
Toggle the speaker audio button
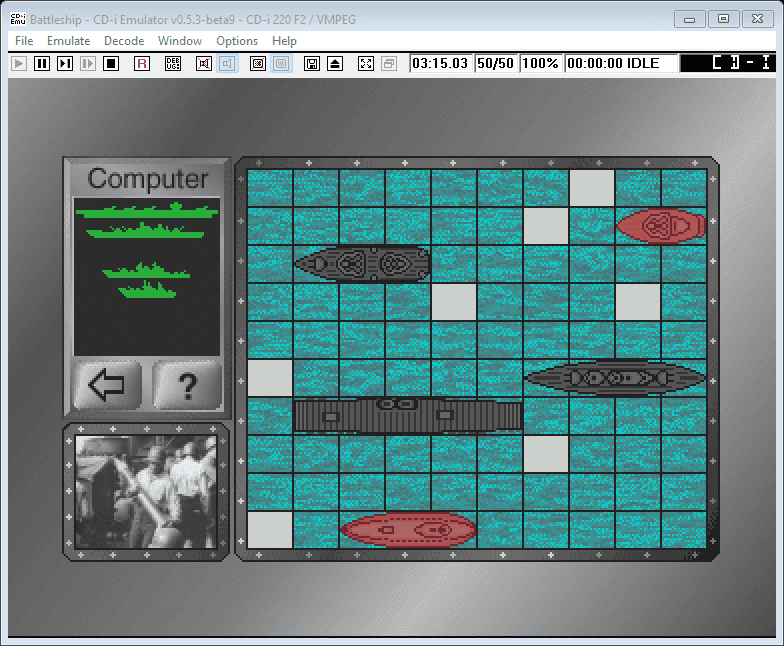point(227,63)
